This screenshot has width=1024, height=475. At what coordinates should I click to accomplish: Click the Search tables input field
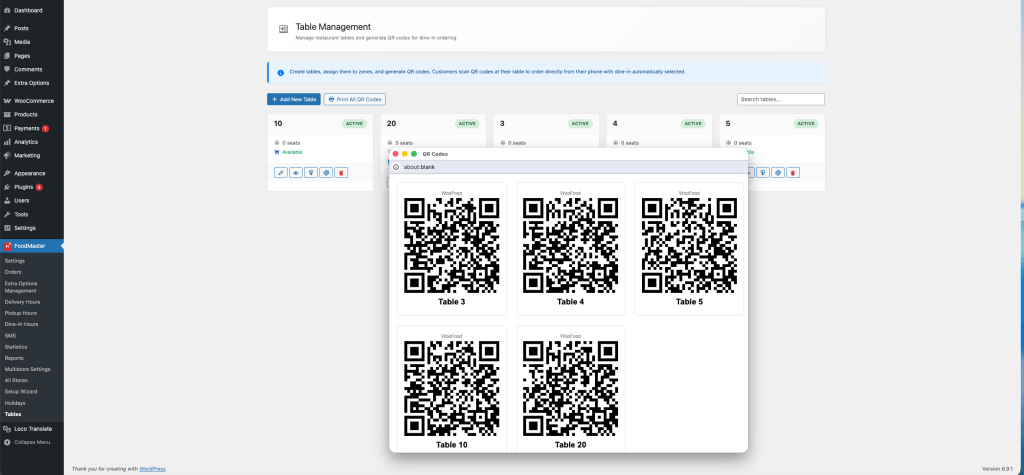pos(780,99)
